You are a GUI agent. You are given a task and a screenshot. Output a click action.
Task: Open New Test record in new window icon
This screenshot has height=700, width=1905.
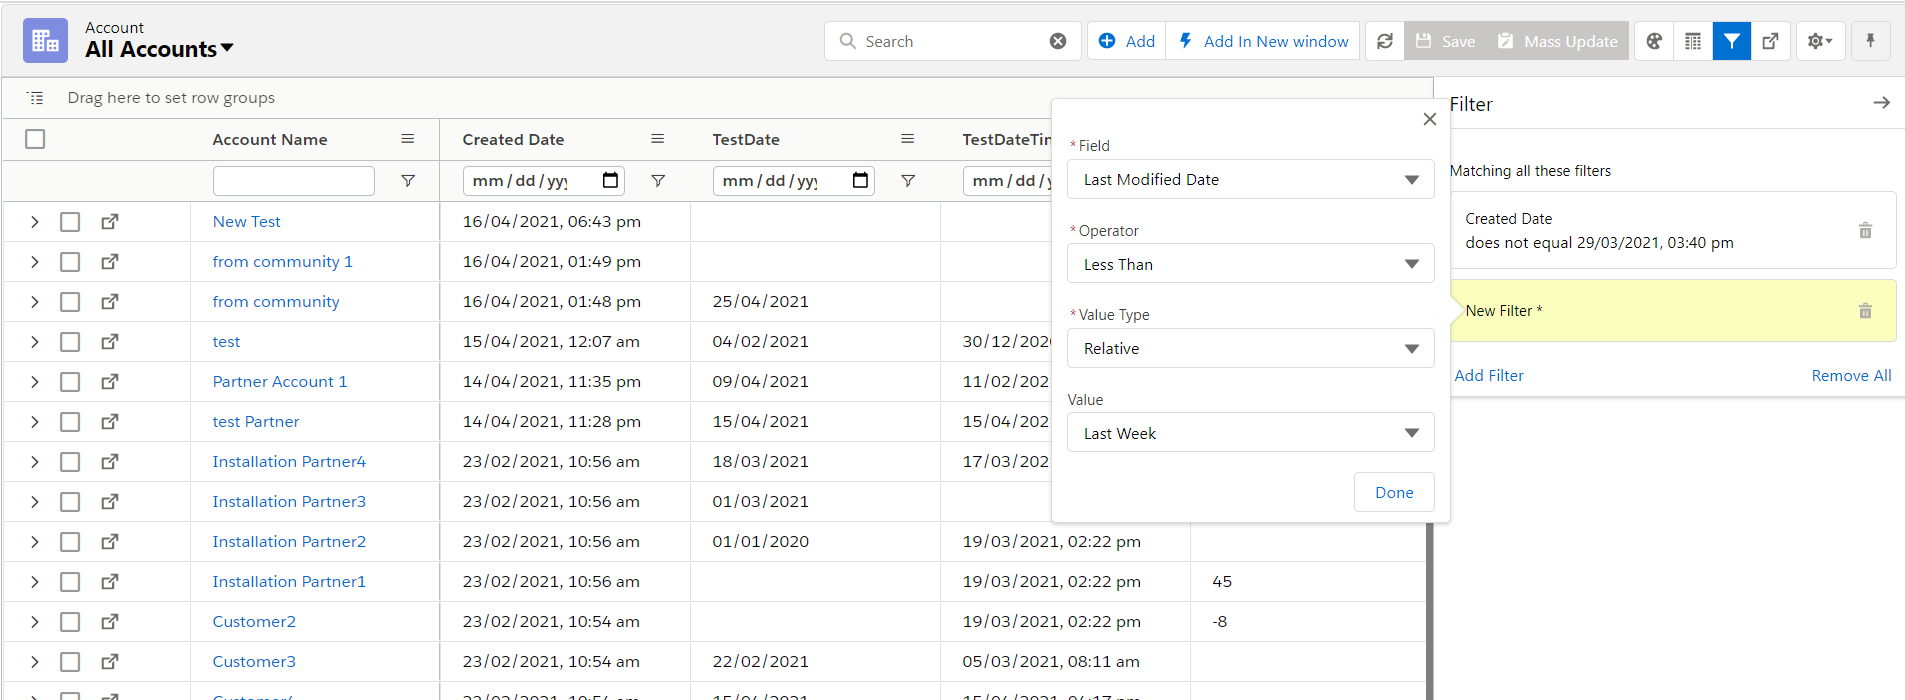[x=110, y=221]
